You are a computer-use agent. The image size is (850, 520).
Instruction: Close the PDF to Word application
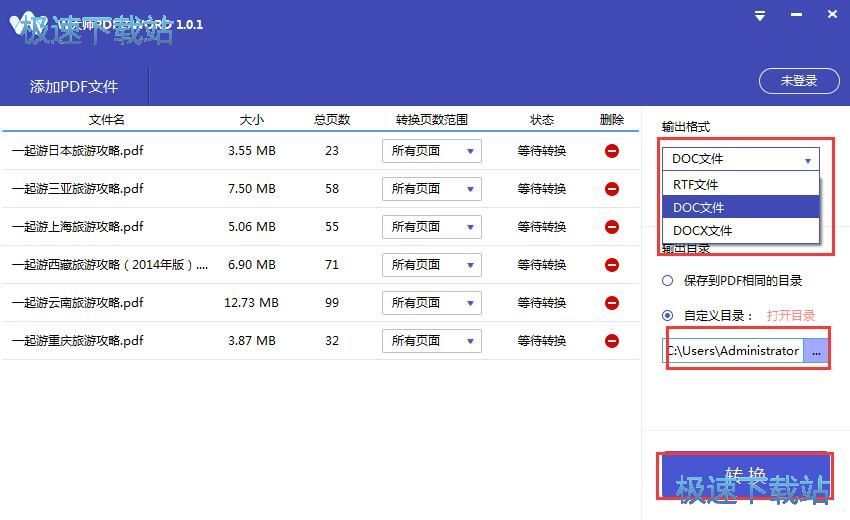pos(832,15)
